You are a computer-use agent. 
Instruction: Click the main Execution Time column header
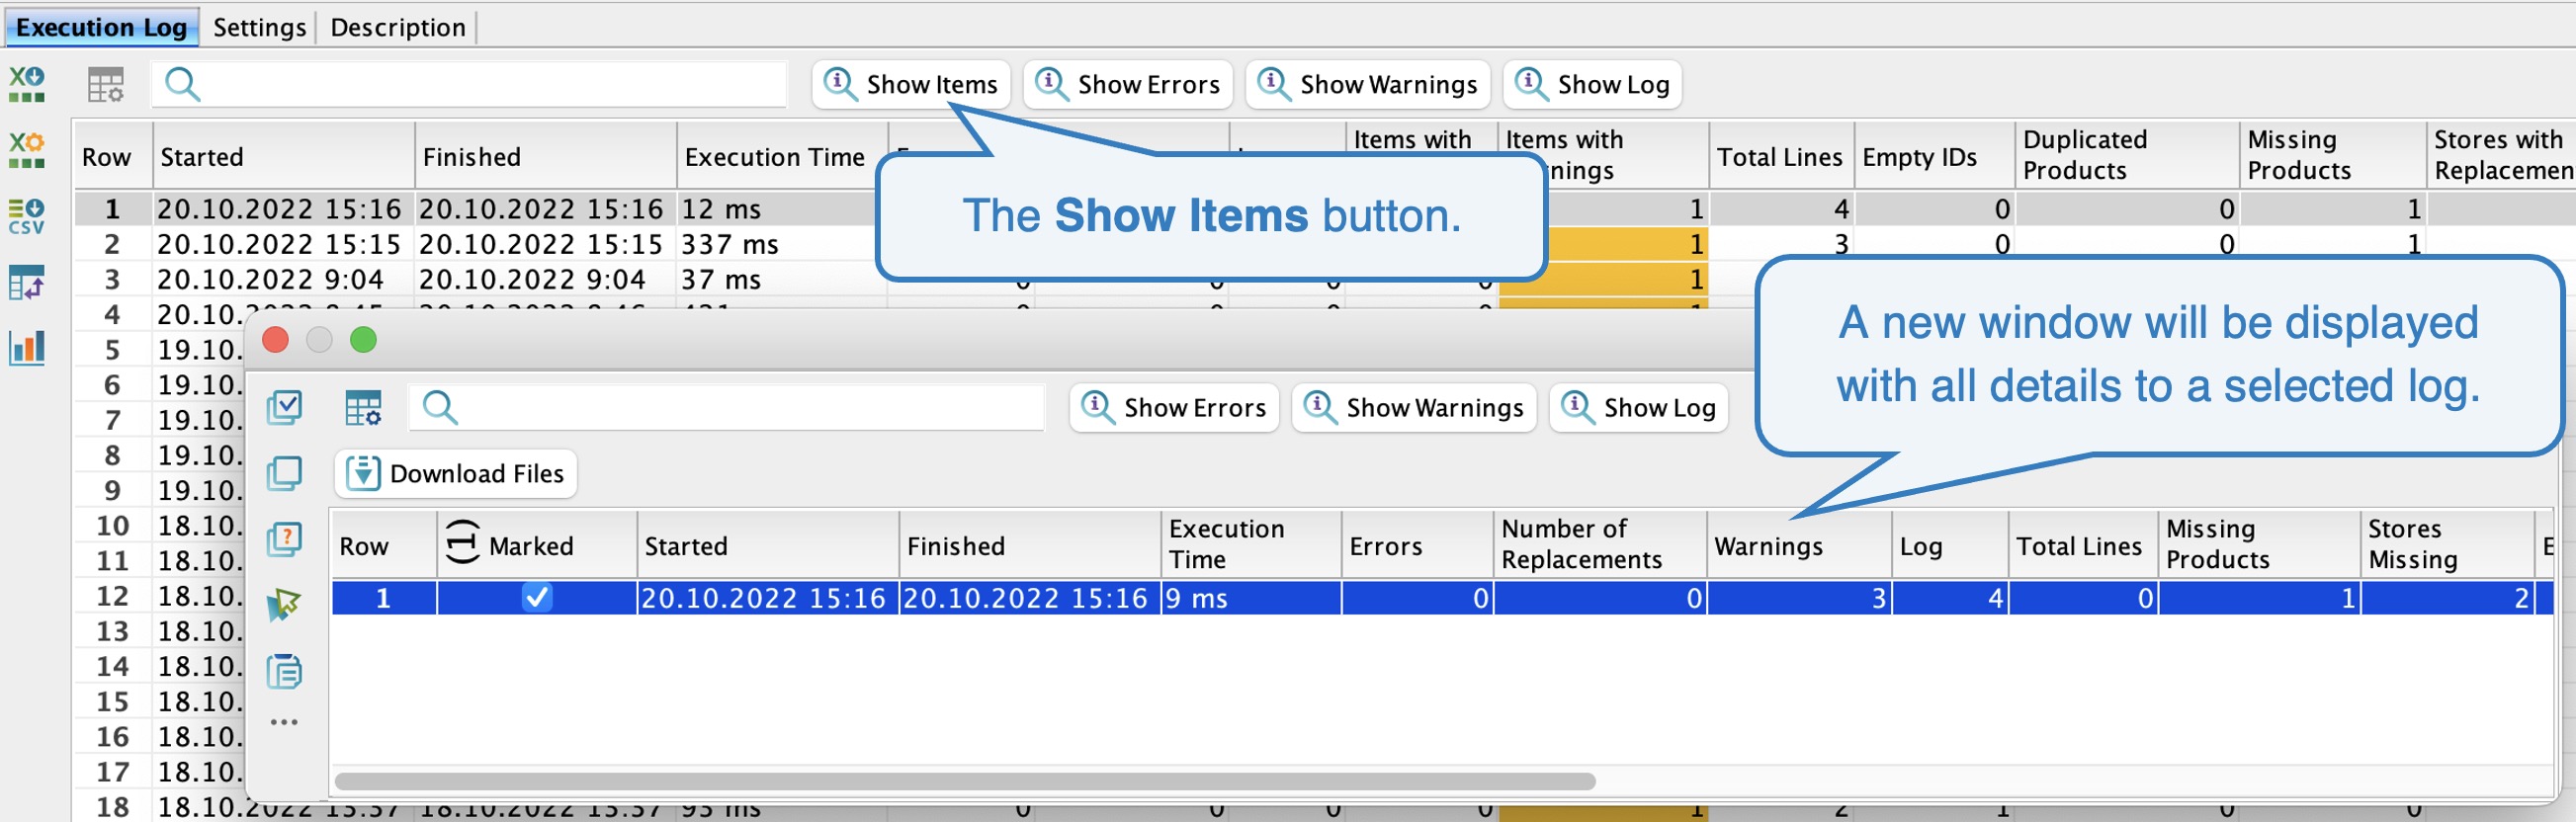pos(783,156)
